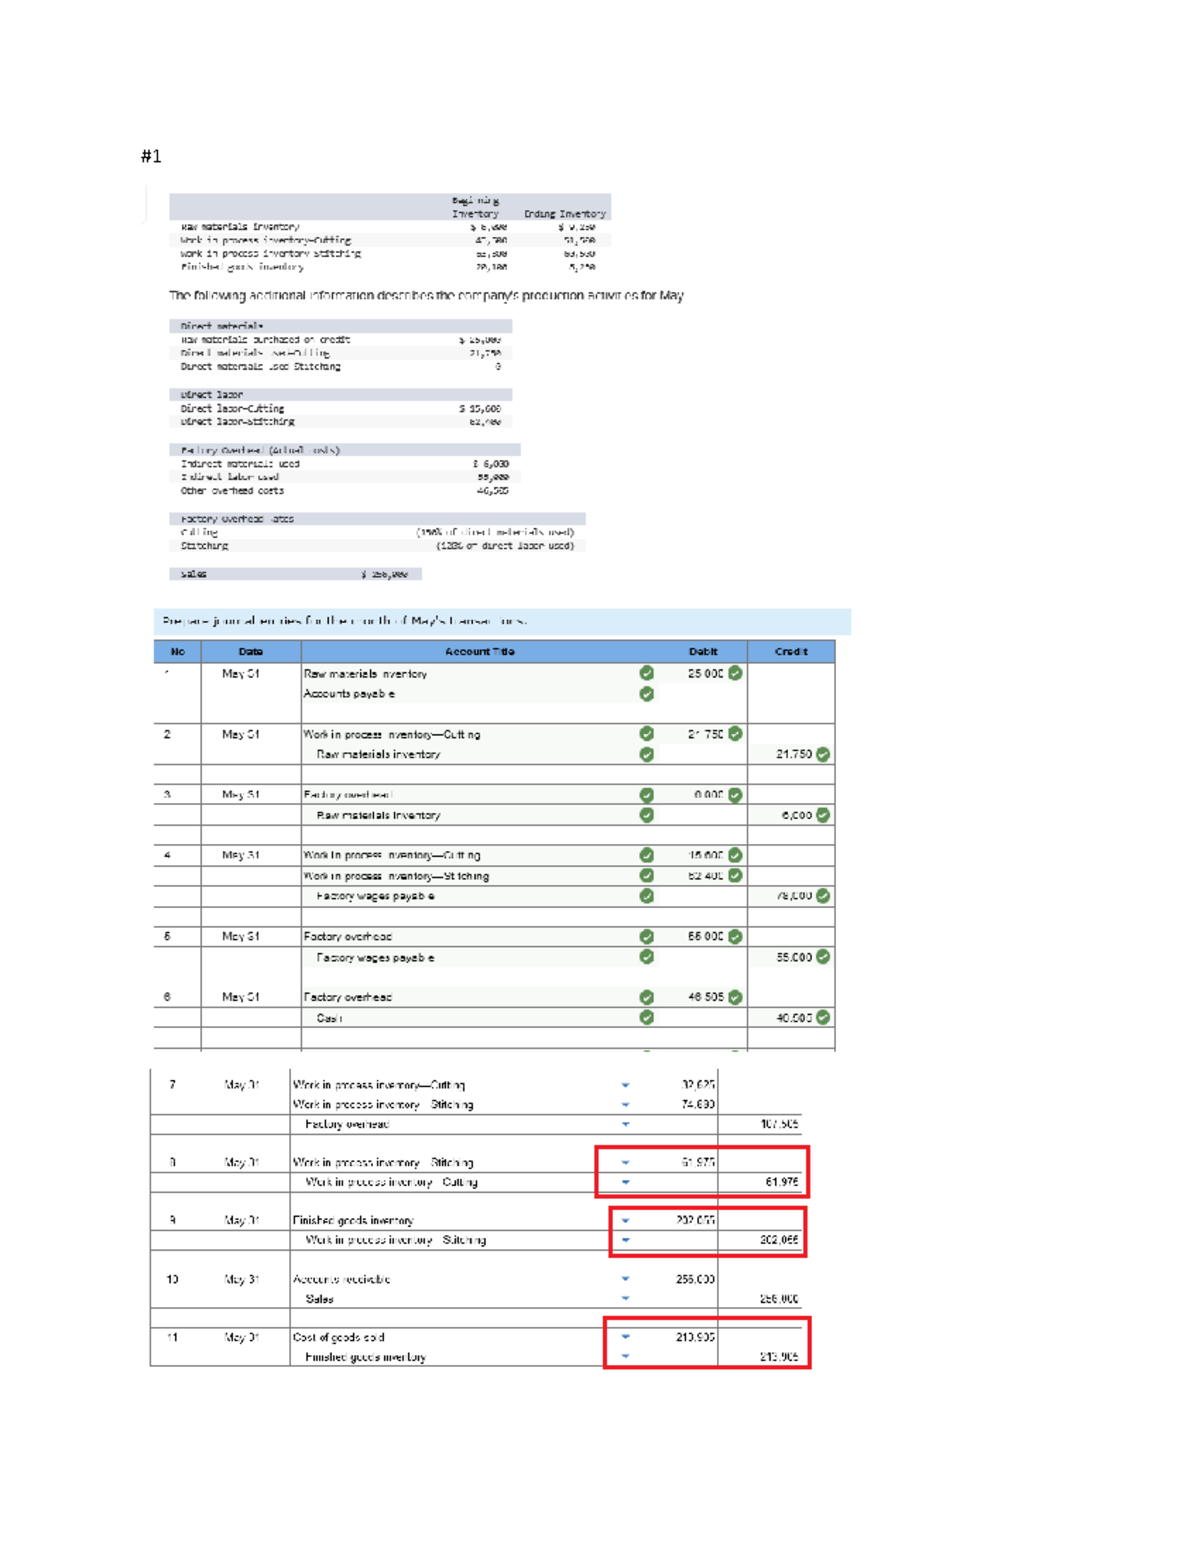1200x1553 pixels.
Task: Click the check mark beside the 21,750 credit amount
Action: click(823, 754)
